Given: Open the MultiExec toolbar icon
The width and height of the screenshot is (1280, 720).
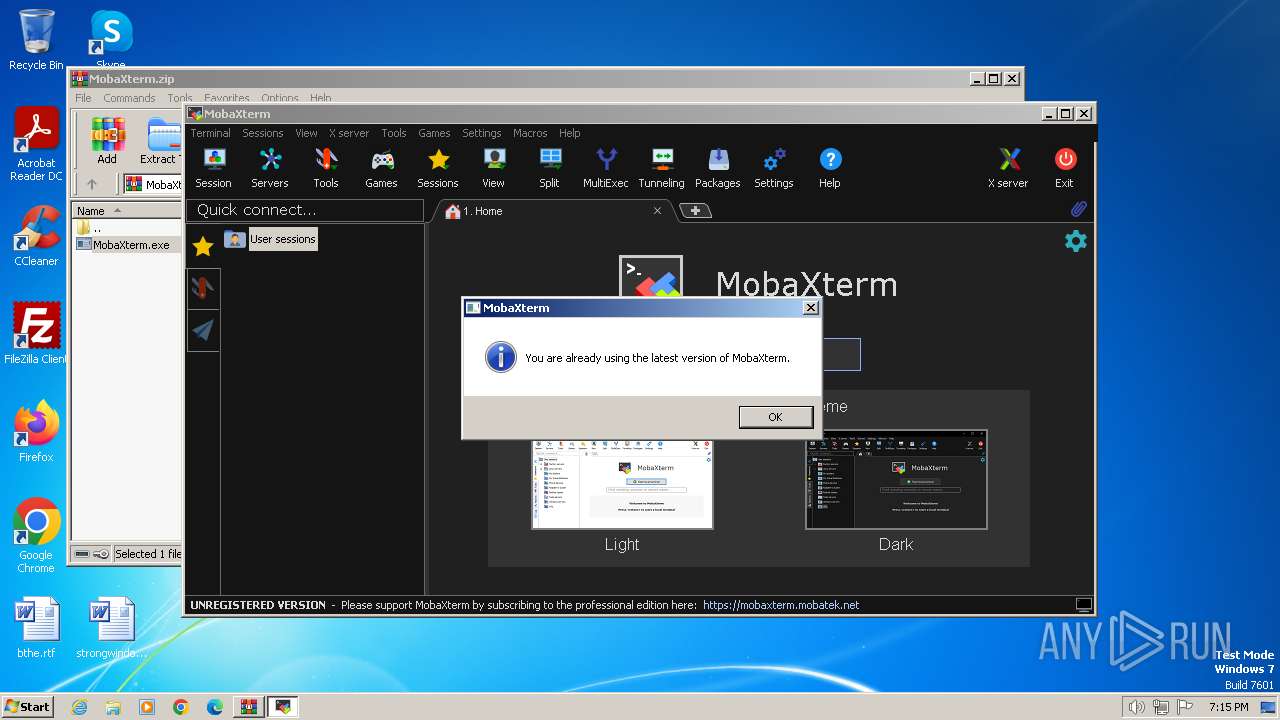Looking at the screenshot, I should click(606, 168).
